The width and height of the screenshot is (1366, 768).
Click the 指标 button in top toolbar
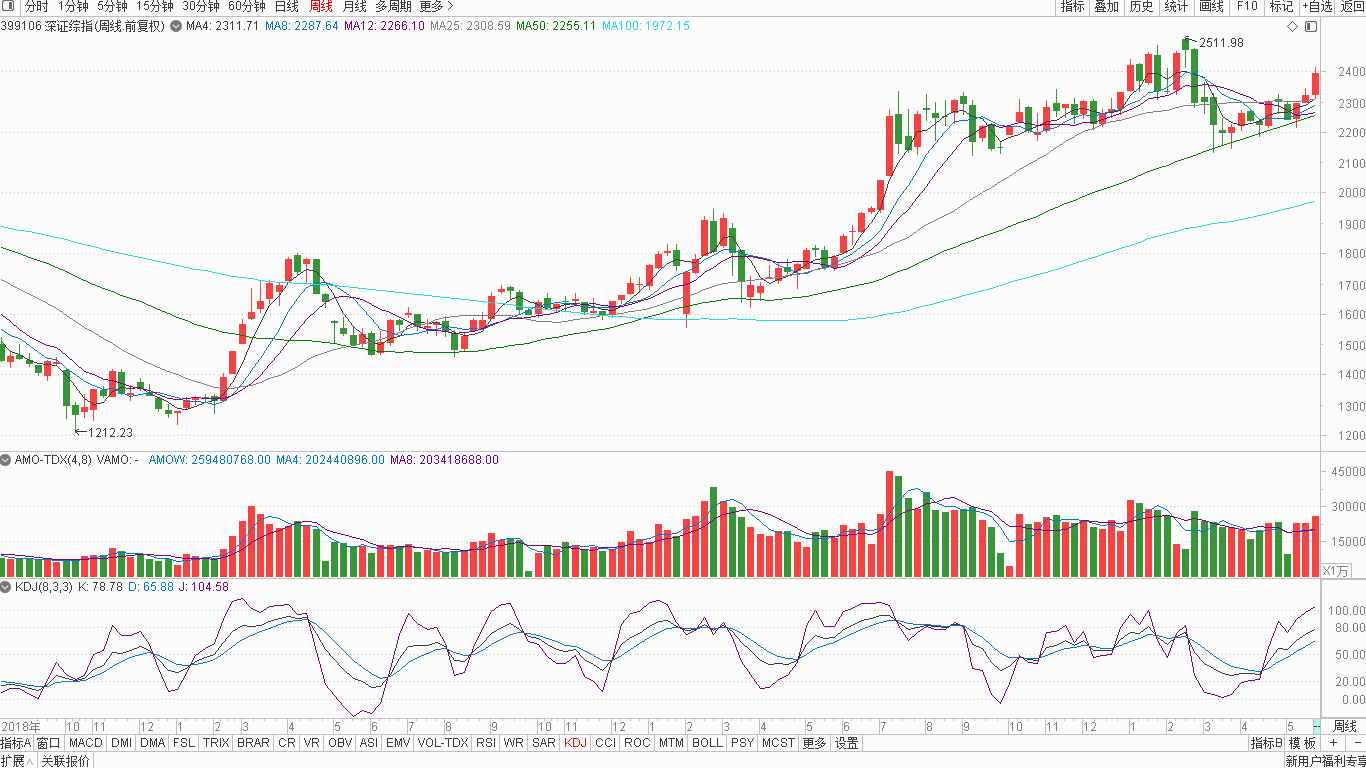(x=1072, y=6)
